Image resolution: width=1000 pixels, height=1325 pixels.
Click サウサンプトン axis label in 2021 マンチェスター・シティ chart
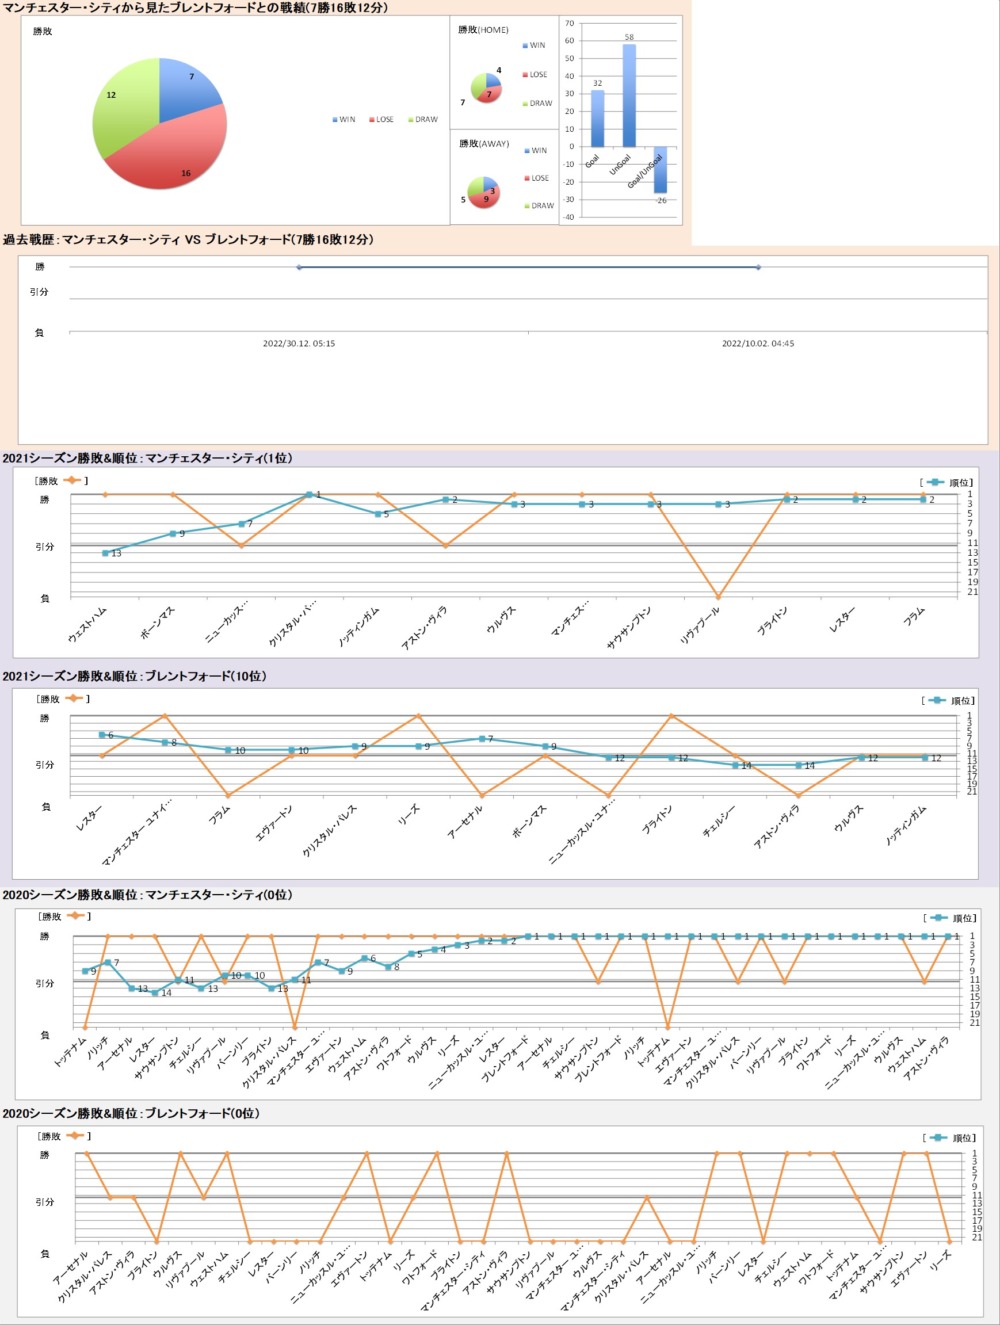point(630,628)
